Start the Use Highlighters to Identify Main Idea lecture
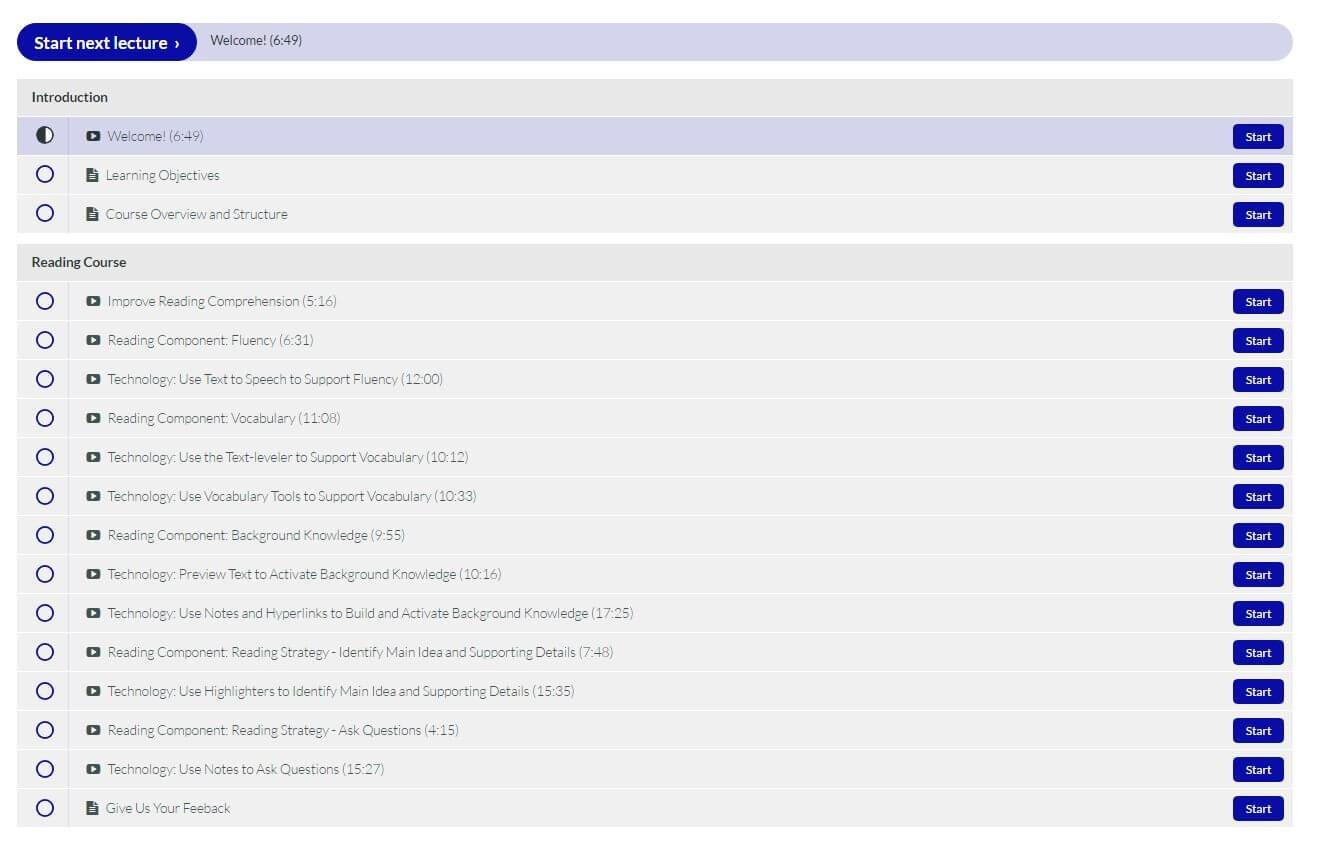Screen dimensions: 1319x850 [x=1257, y=692]
